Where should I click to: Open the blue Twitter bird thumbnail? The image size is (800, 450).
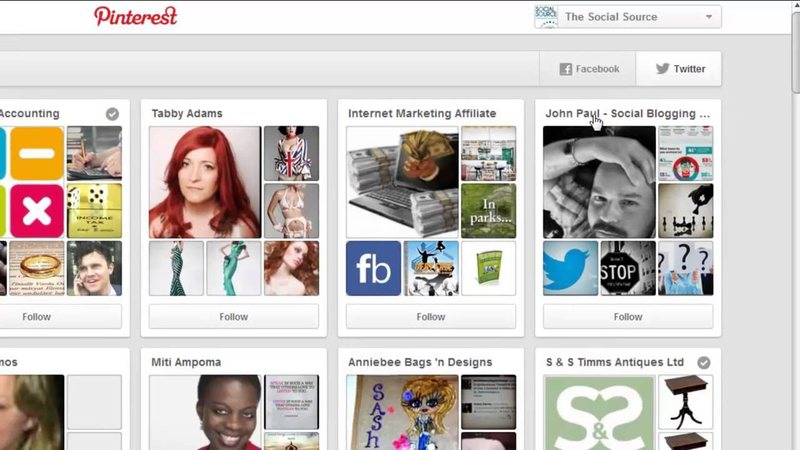point(570,268)
